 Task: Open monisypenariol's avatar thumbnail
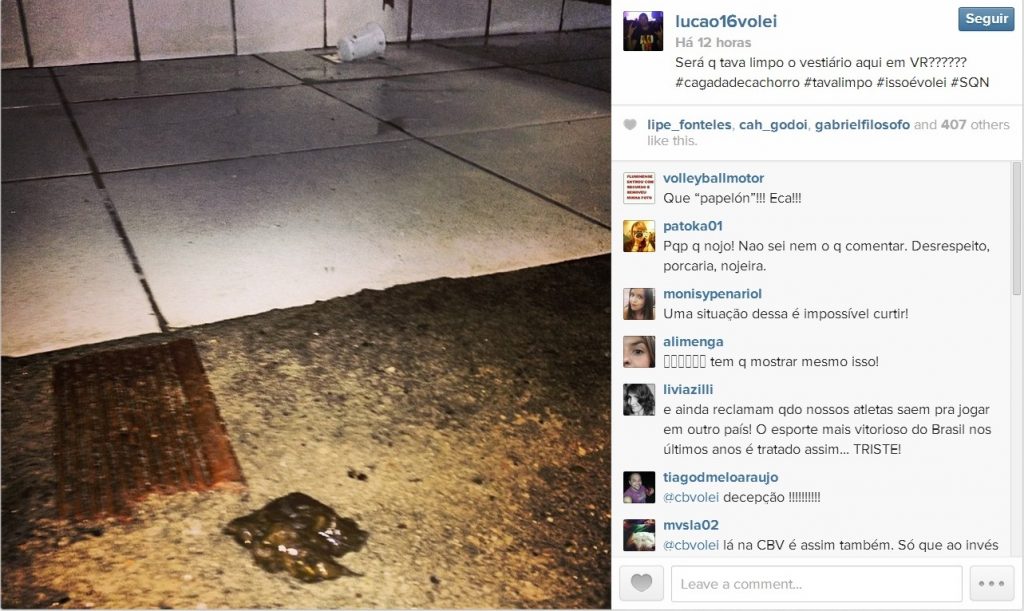click(x=639, y=304)
